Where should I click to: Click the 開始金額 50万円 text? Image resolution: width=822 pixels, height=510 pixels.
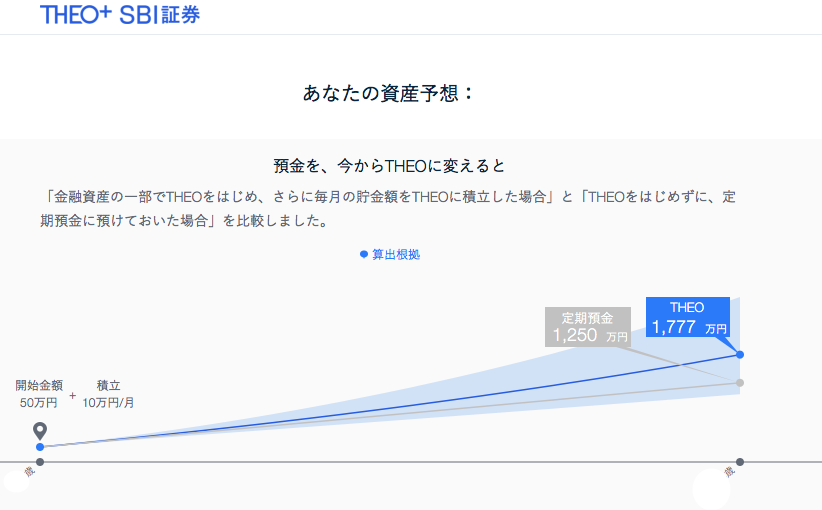pos(39,394)
